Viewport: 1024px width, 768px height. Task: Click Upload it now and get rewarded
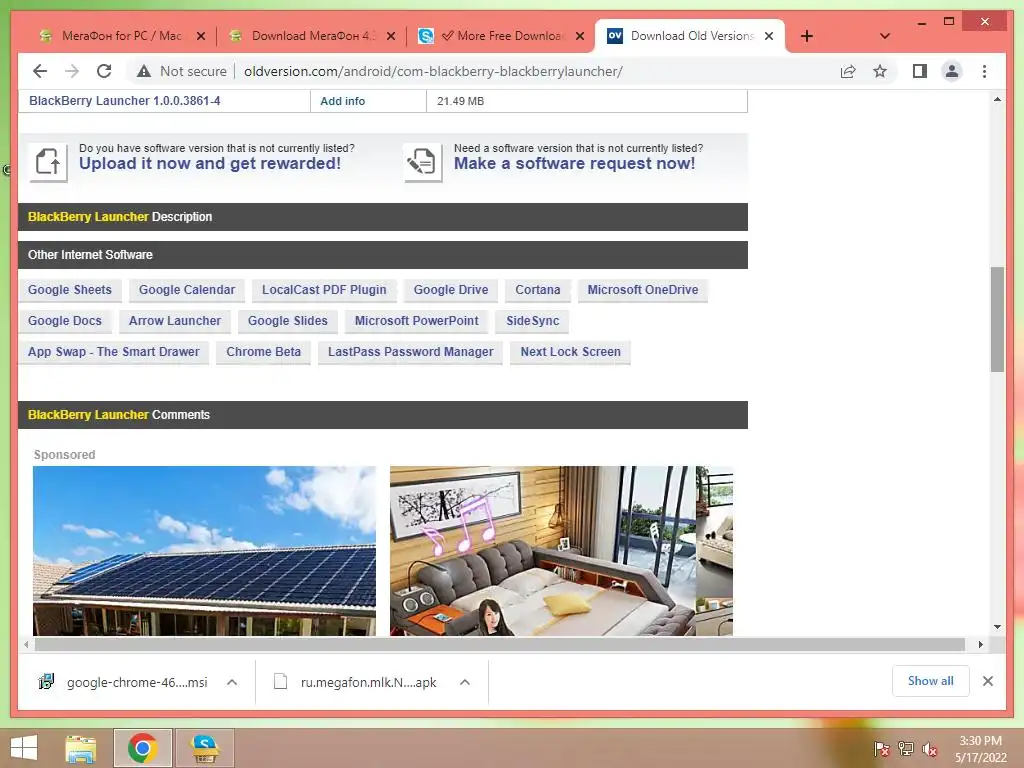coord(210,163)
